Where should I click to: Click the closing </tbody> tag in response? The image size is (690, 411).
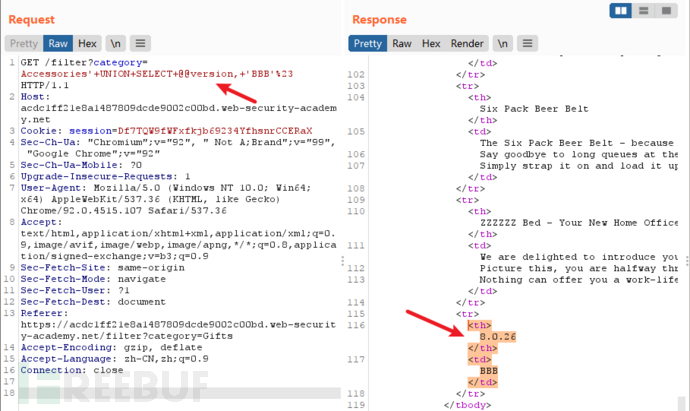(x=467, y=405)
